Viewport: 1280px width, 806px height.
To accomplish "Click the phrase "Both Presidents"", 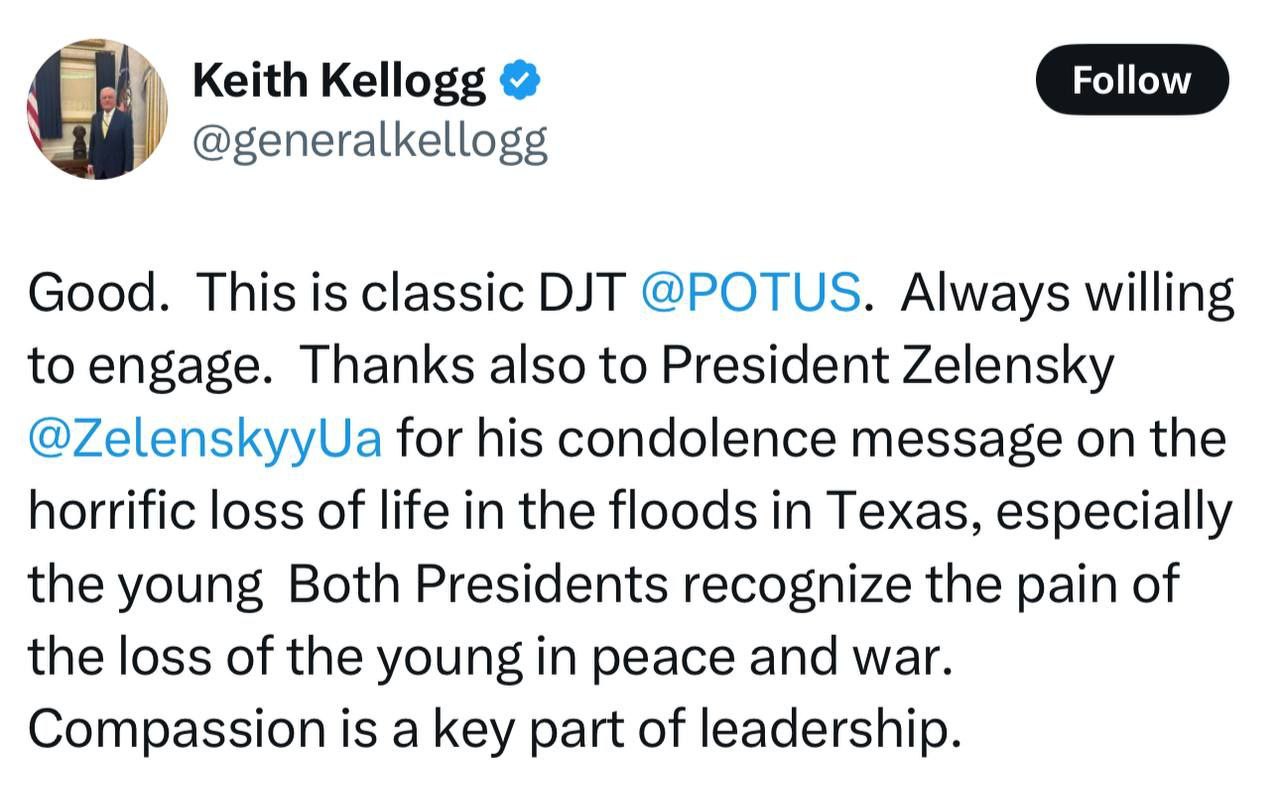I will 478,585.
